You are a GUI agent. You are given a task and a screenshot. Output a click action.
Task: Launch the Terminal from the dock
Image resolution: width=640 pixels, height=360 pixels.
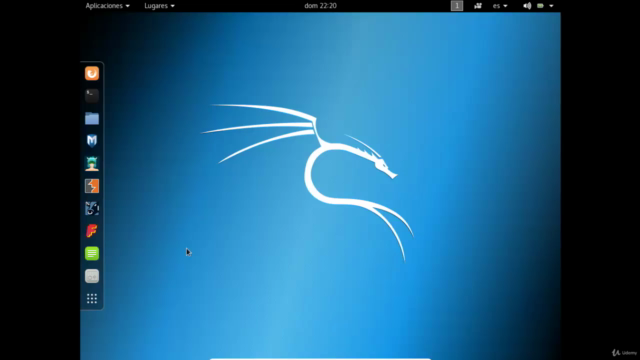coord(92,96)
